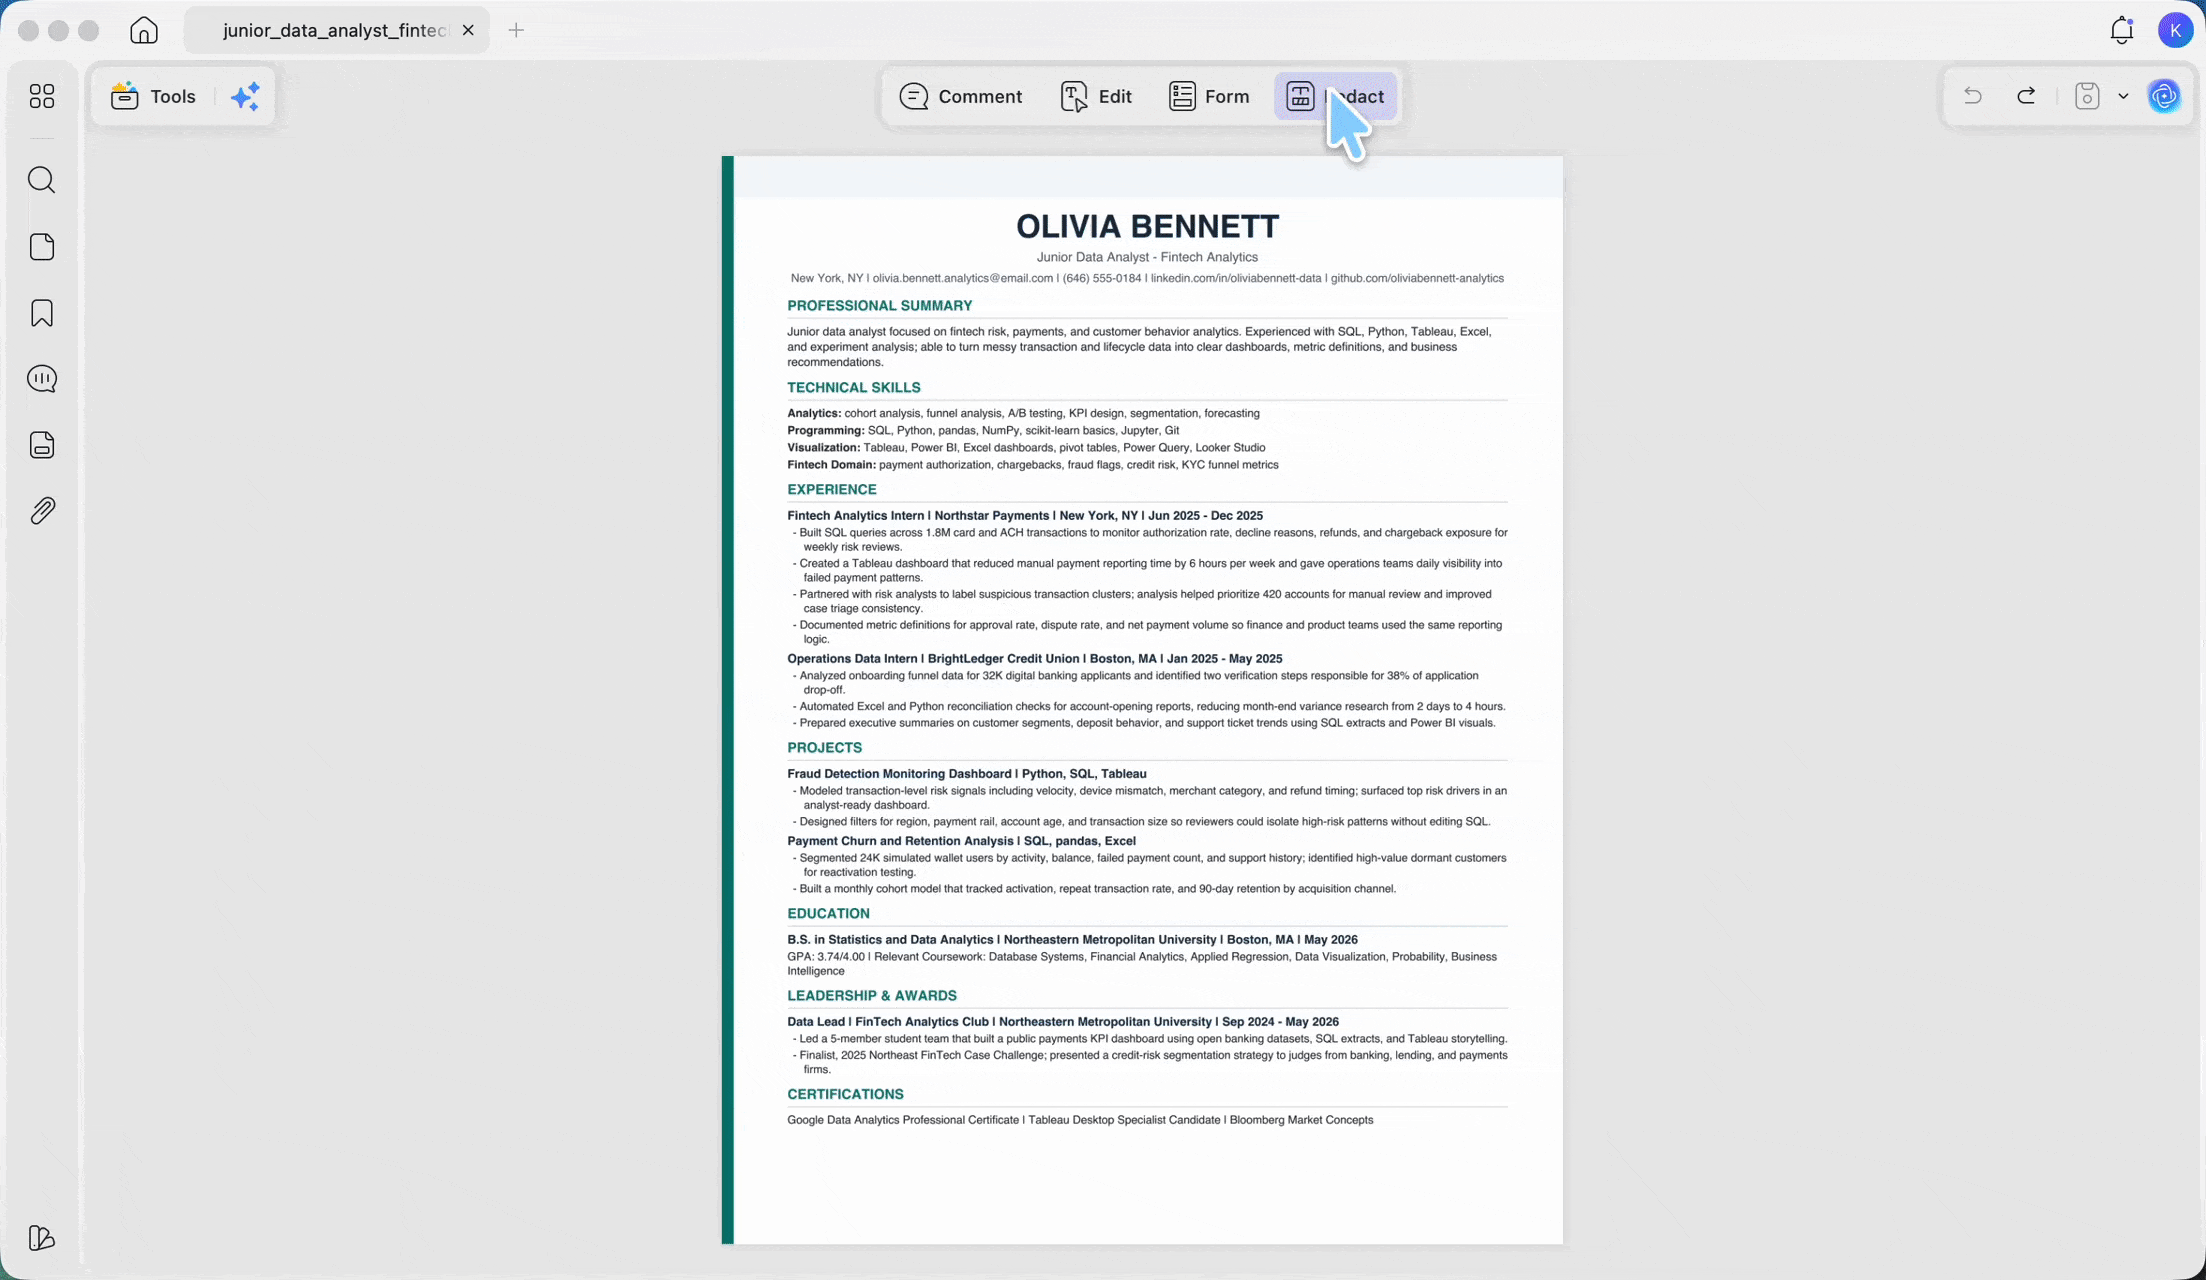Click the OLIVIA BENNETT name heading
The width and height of the screenshot is (2206, 1280).
[x=1147, y=226]
